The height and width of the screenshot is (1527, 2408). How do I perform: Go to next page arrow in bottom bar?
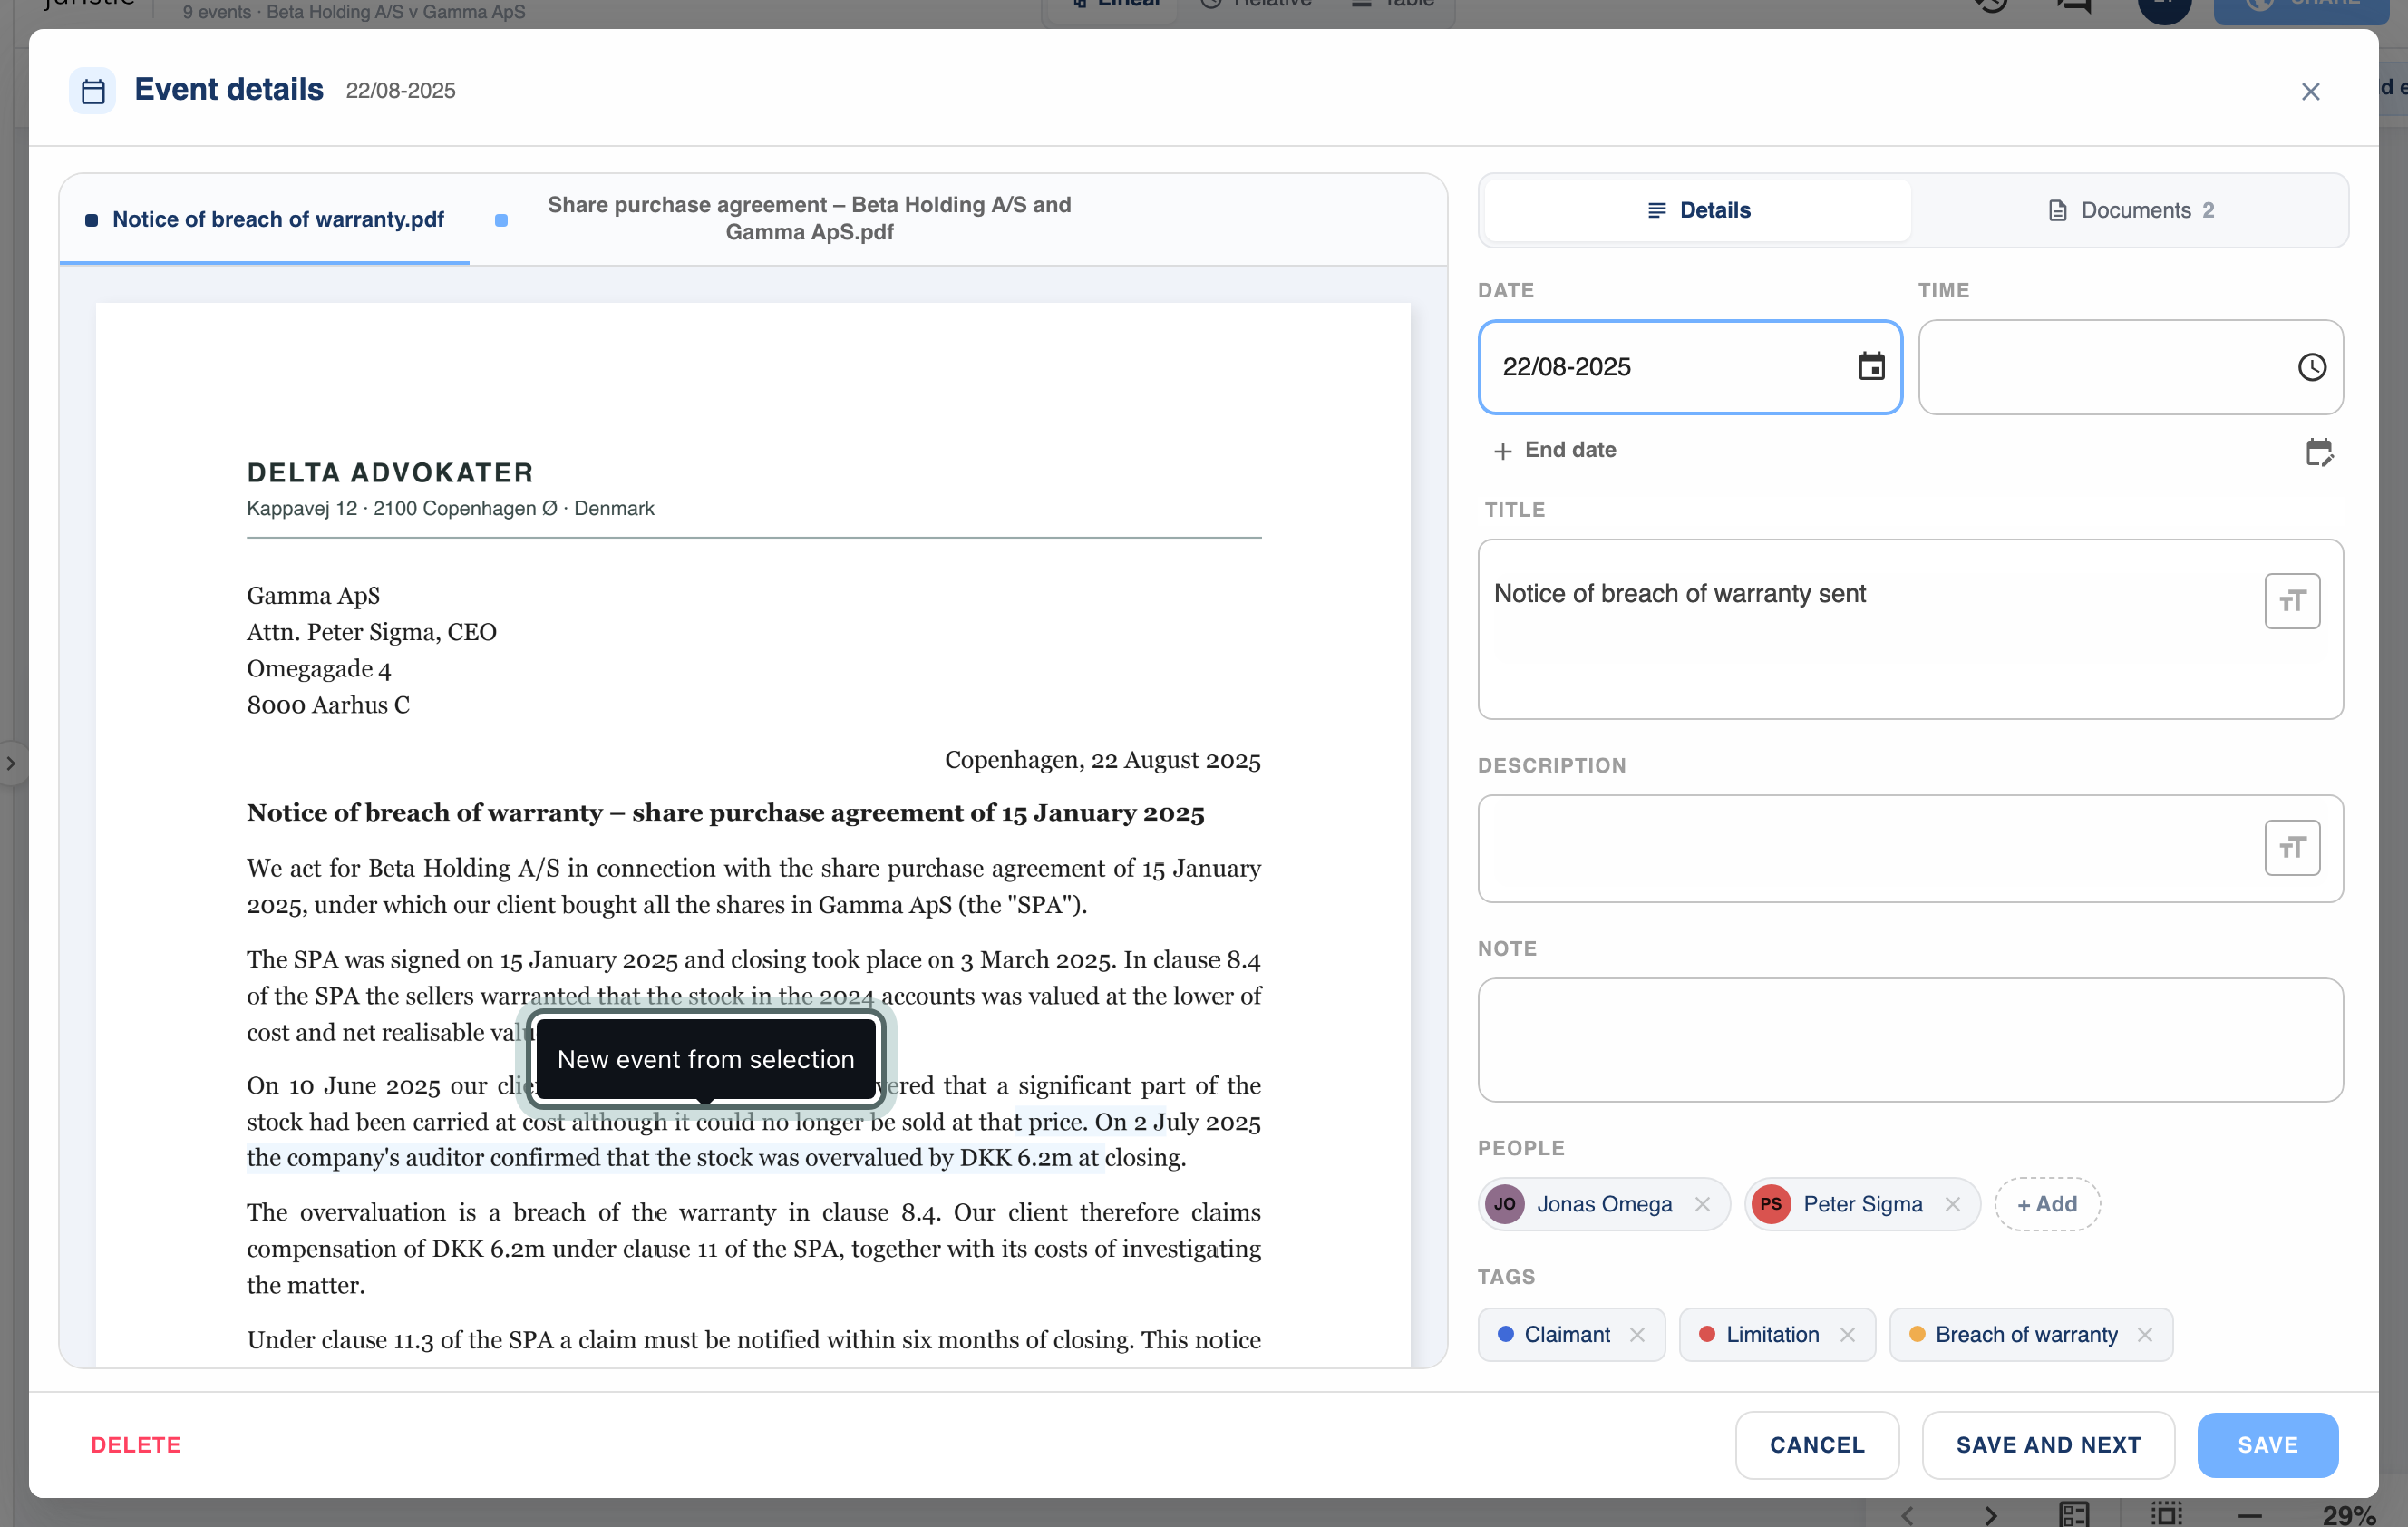[1990, 1514]
